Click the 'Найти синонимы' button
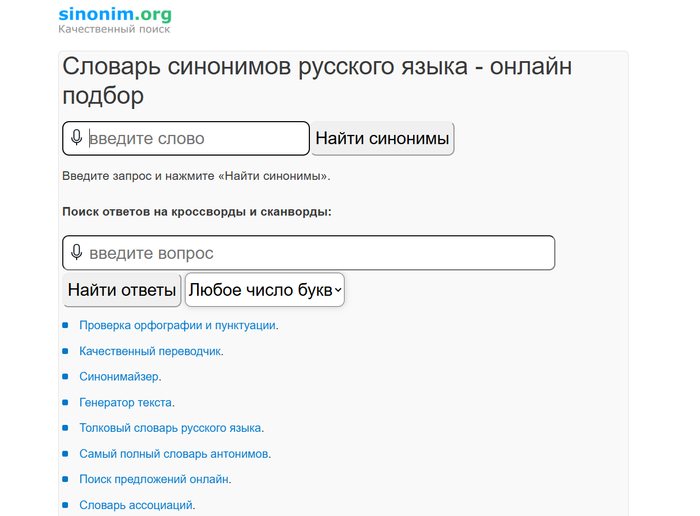 [383, 138]
